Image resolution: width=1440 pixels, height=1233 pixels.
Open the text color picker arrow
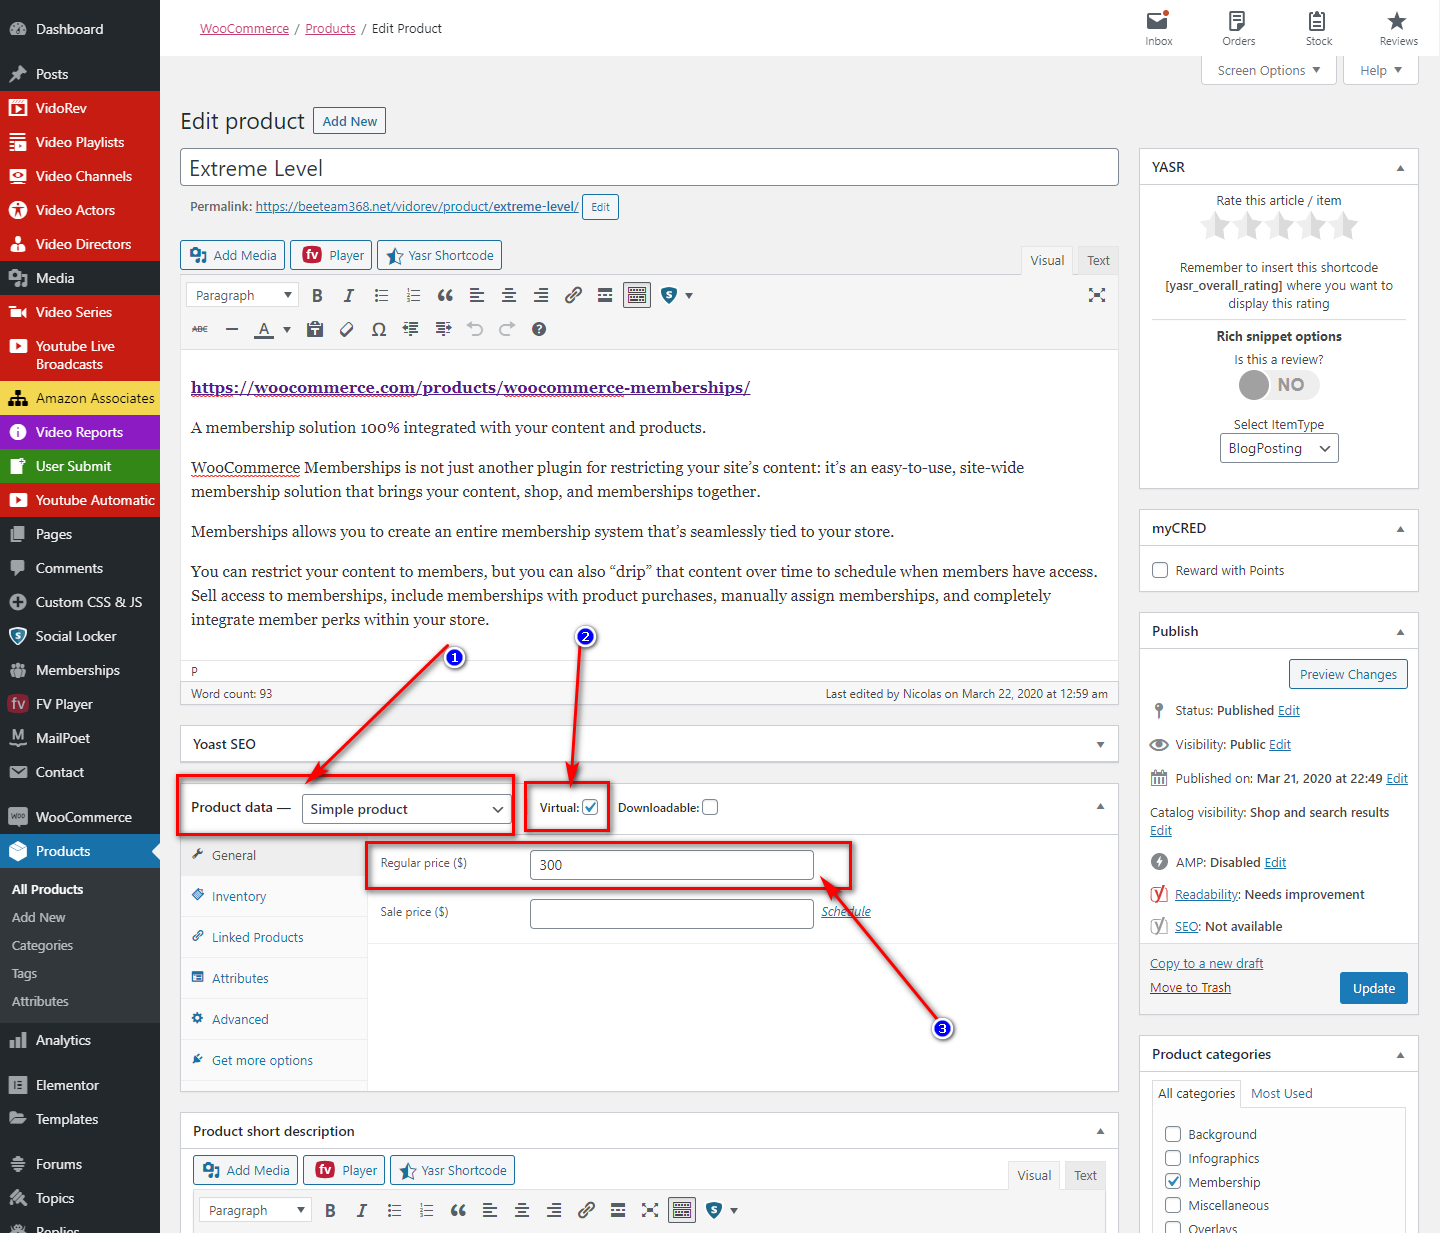coord(287,329)
